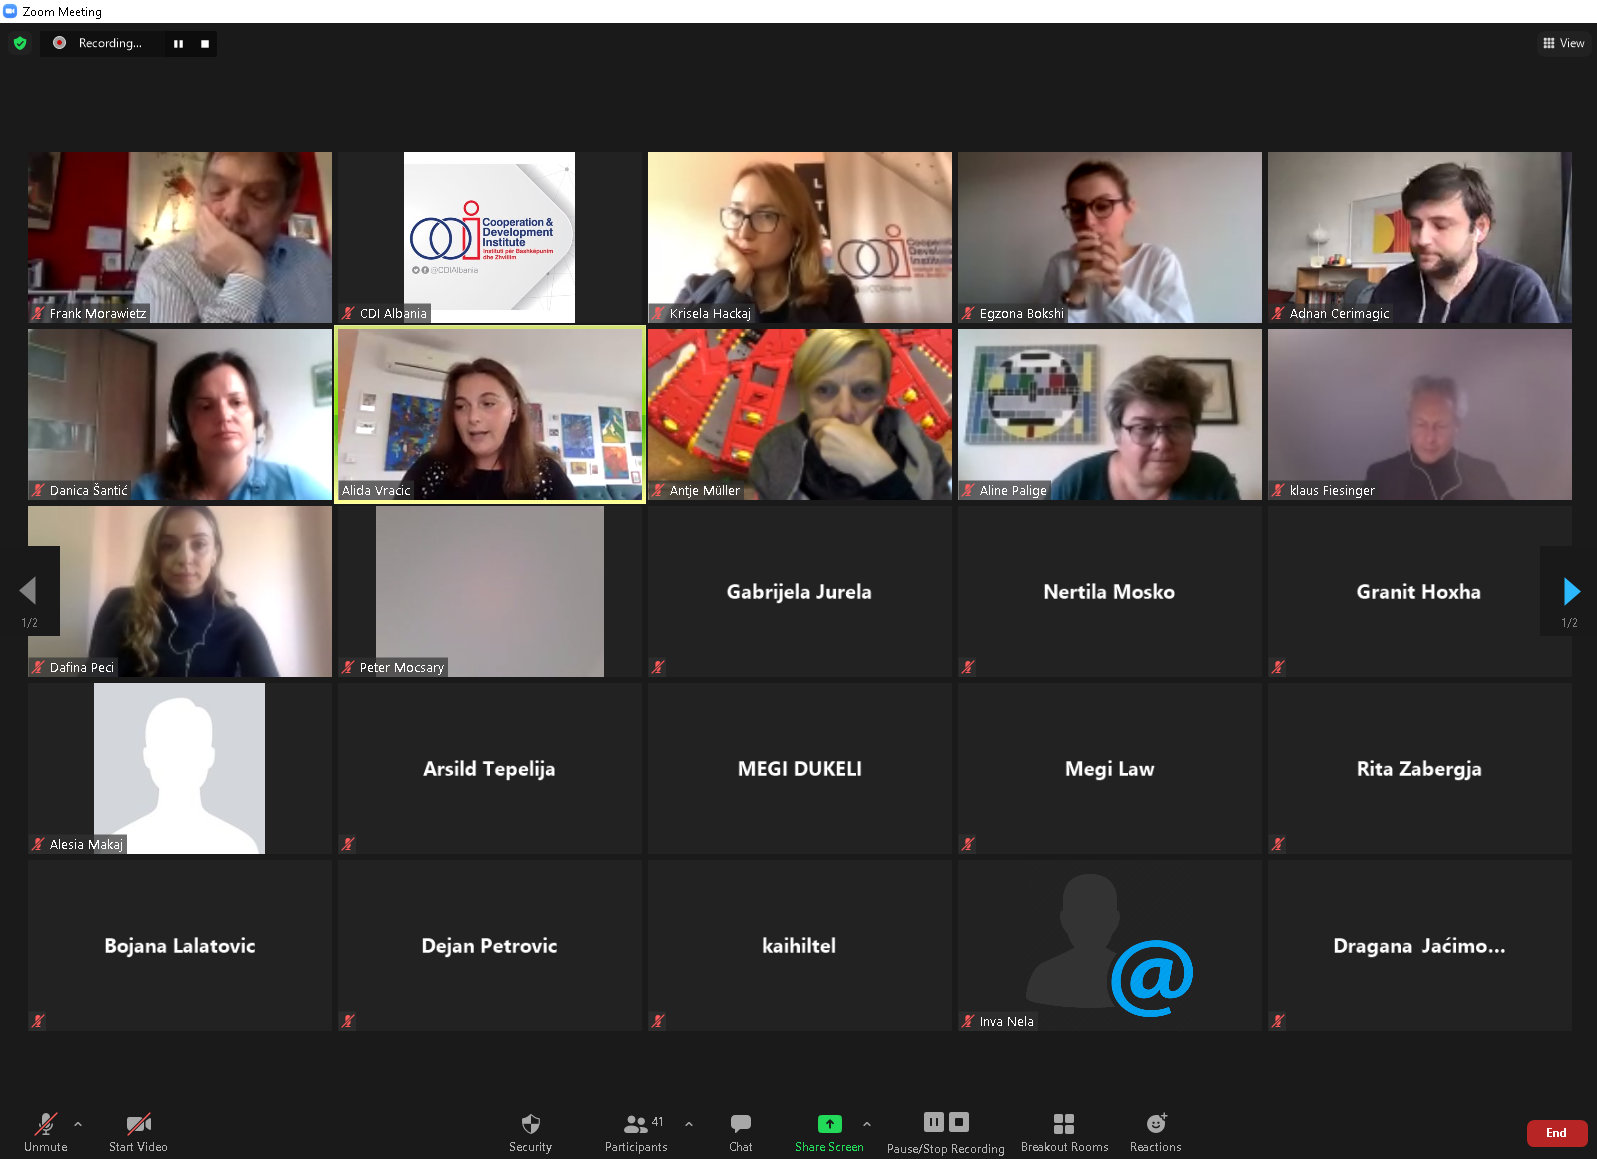Go to previous page of participants
Image resolution: width=1597 pixels, height=1159 pixels.
[x=29, y=591]
